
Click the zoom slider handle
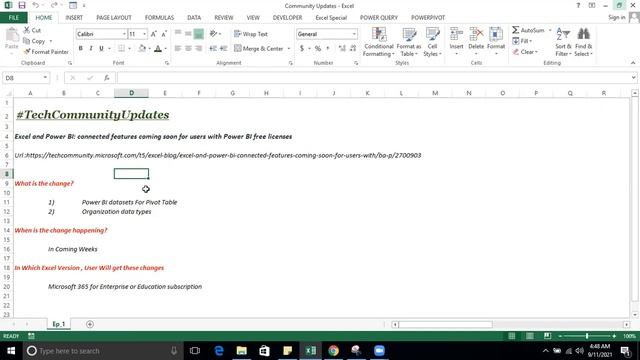coord(587,336)
